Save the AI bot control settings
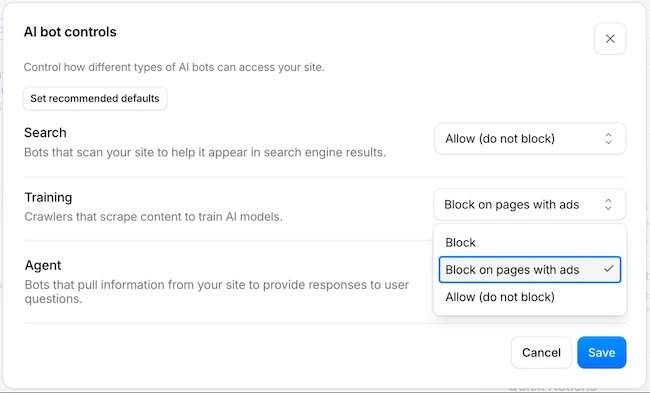650x393 pixels. pyautogui.click(x=601, y=352)
